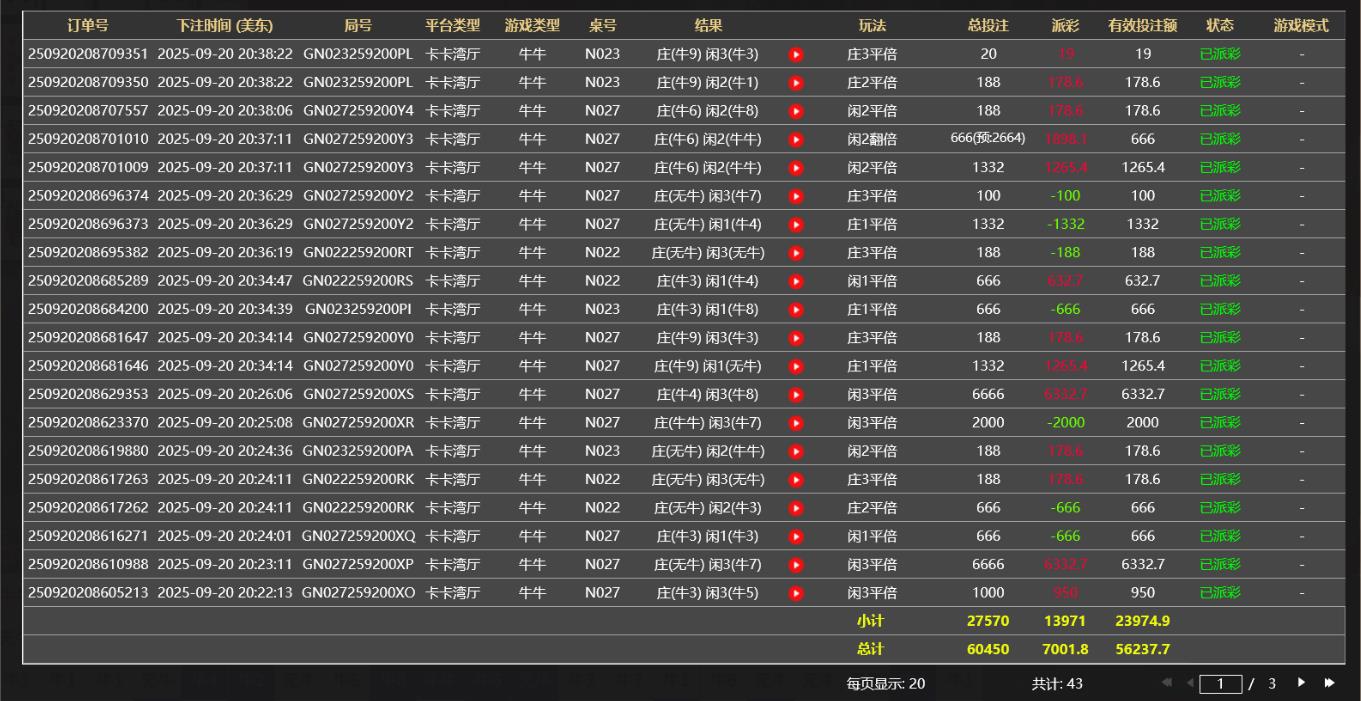Click the 订单号 column header
The width and height of the screenshot is (1361, 701).
pyautogui.click(x=88, y=26)
